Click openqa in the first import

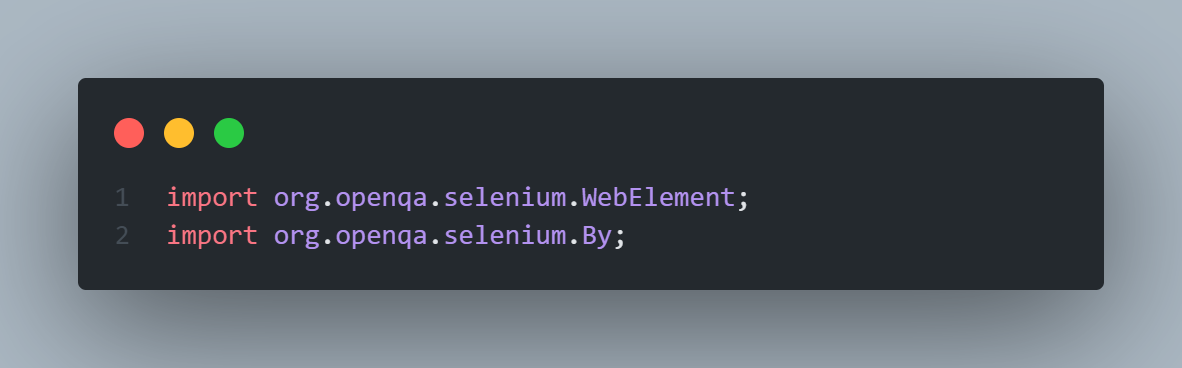[381, 200]
